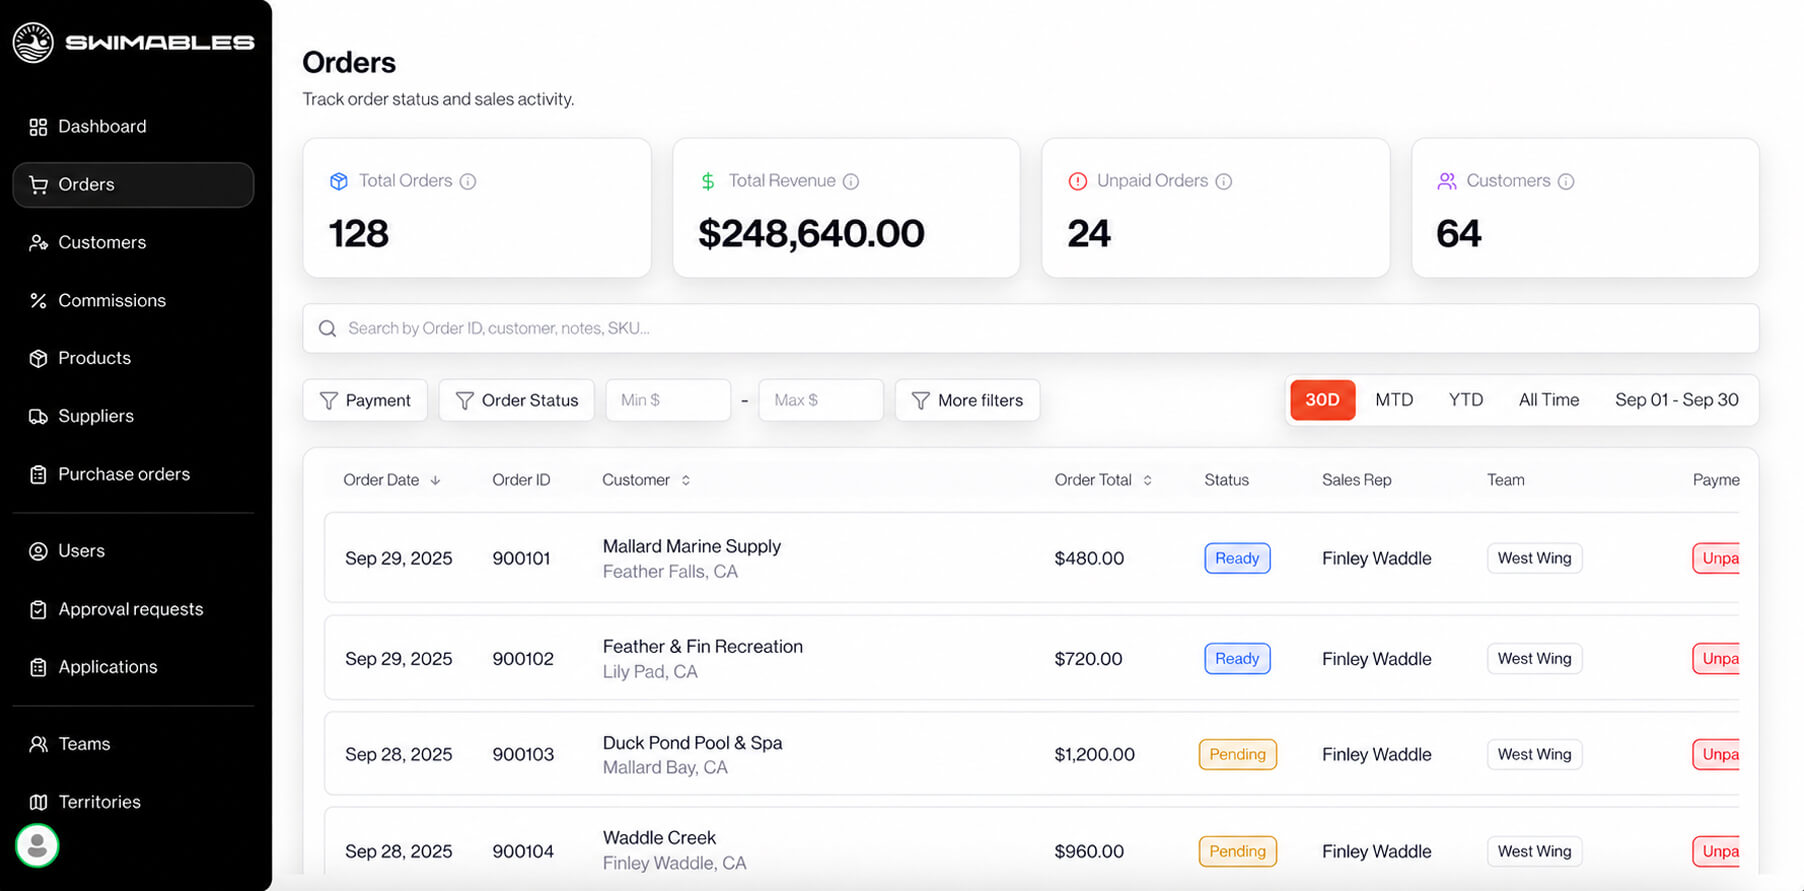Click the magnifier icon in search bar

point(327,328)
